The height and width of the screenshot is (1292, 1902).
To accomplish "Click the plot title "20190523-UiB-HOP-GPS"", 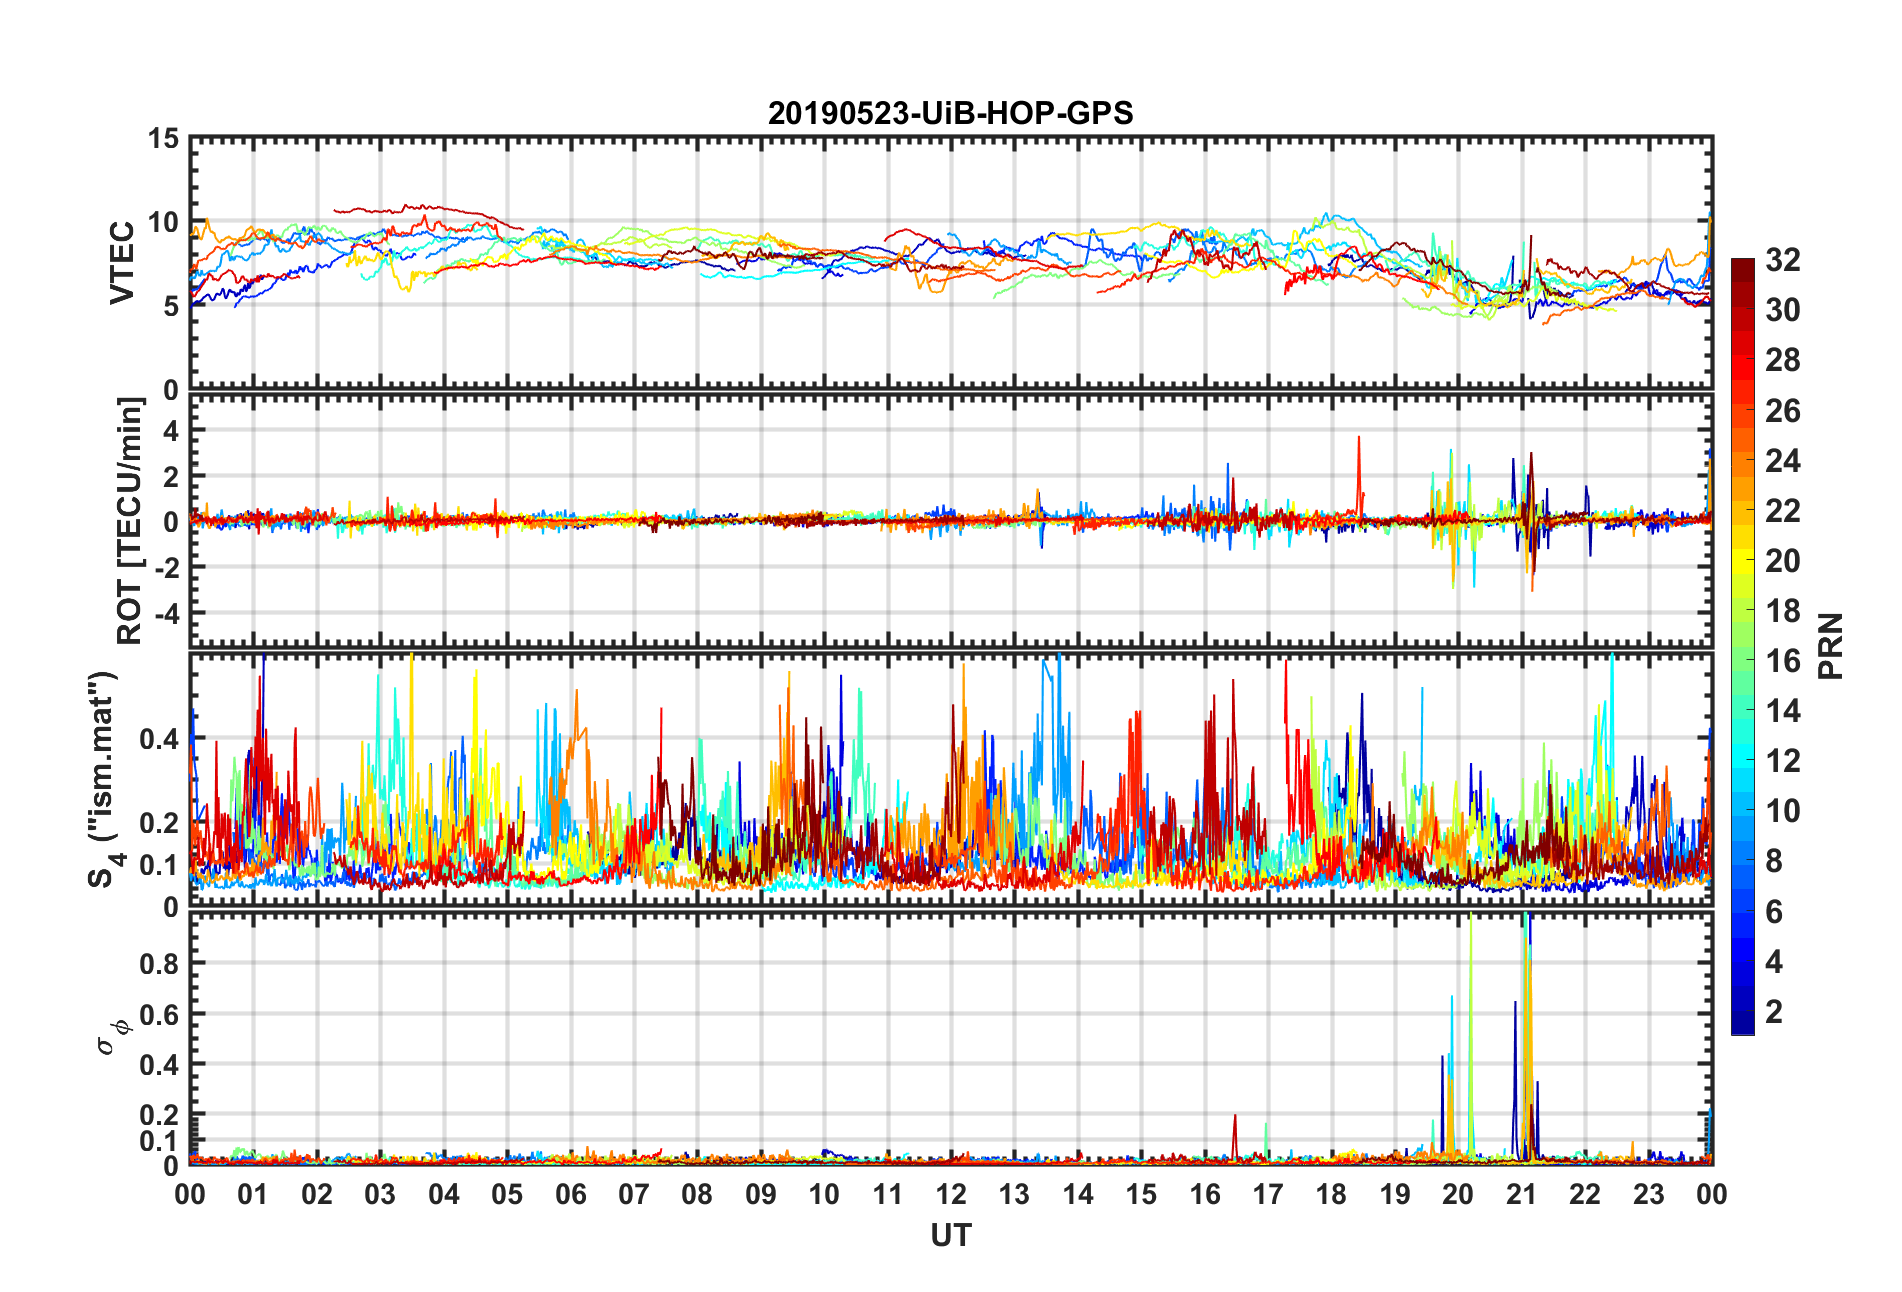I will click(x=950, y=113).
